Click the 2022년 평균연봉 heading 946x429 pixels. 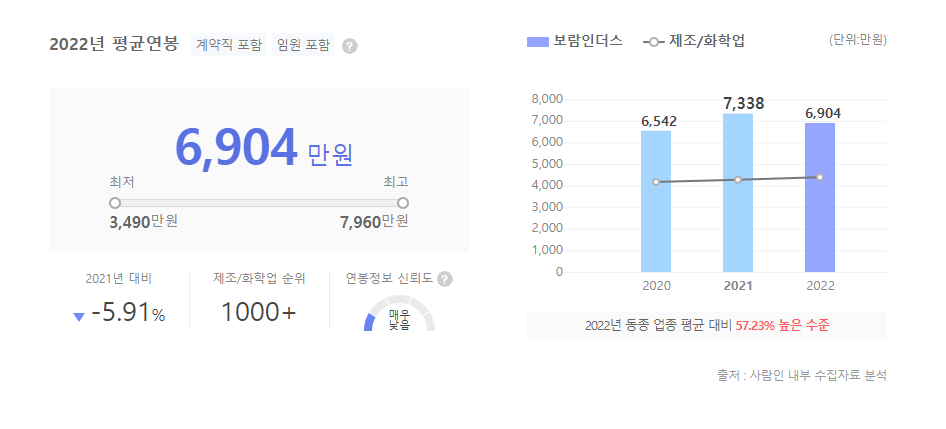click(x=114, y=44)
